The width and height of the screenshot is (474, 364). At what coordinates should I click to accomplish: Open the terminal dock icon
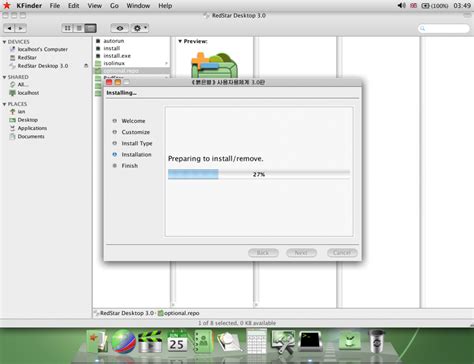(310, 341)
